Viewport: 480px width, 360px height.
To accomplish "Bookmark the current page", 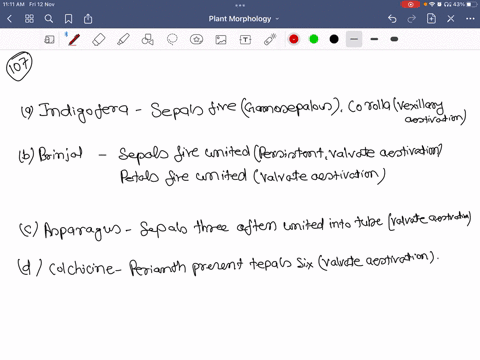I will click(68, 19).
